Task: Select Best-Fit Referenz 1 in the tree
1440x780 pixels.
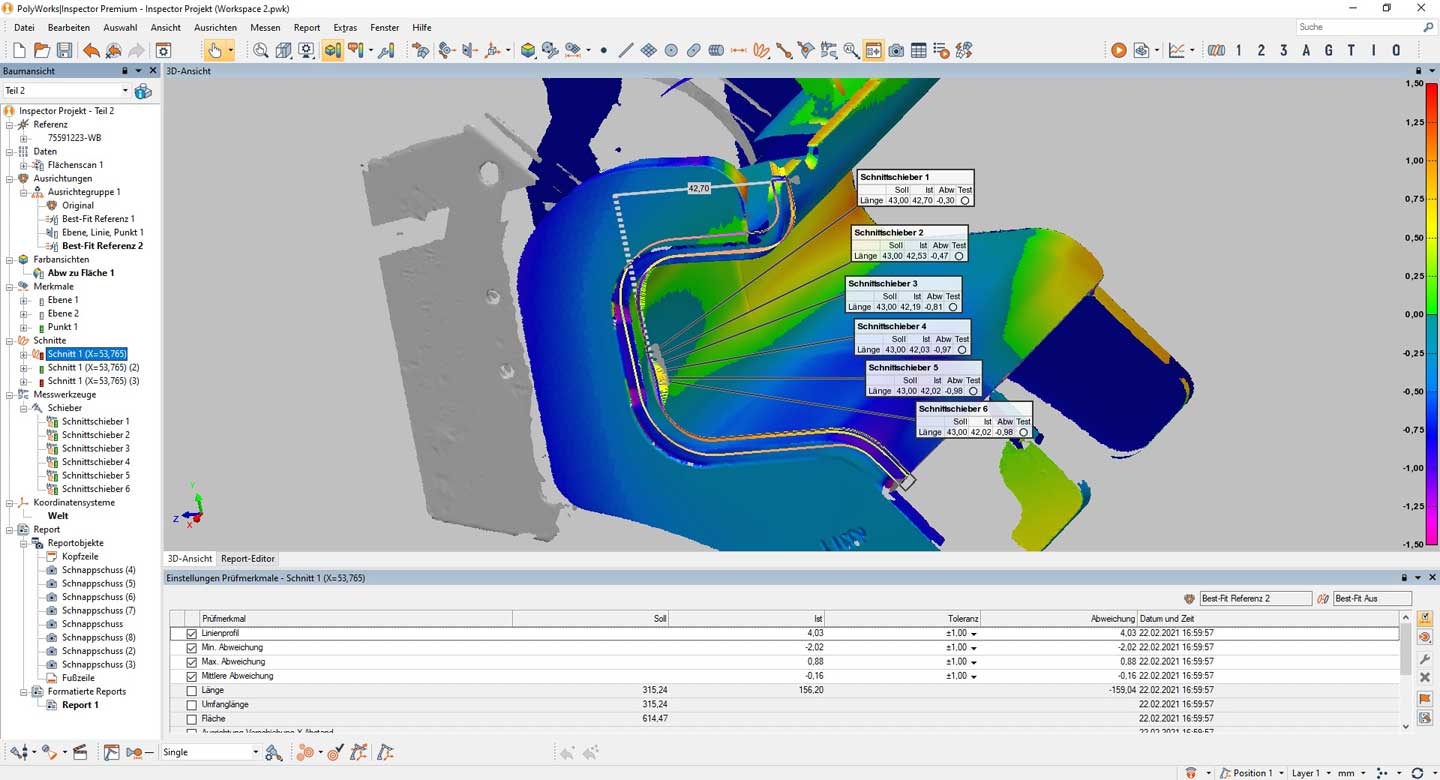Action: [x=98, y=219]
